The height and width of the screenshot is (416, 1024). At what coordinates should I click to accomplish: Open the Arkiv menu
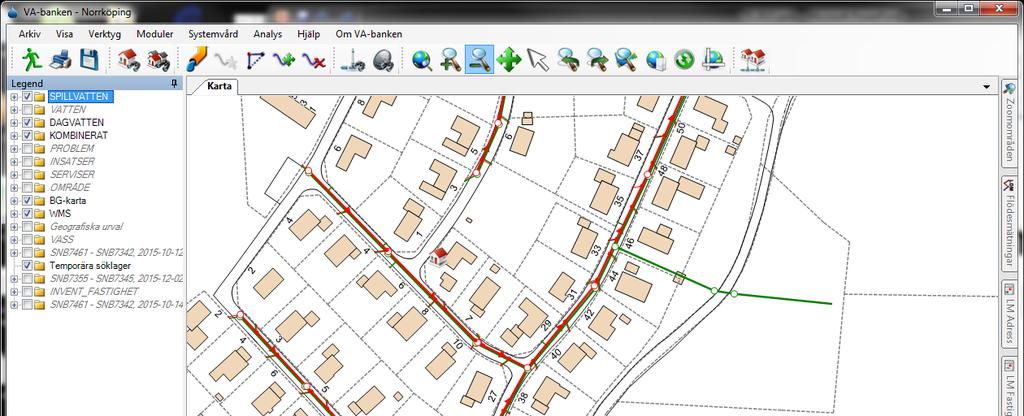click(x=29, y=34)
